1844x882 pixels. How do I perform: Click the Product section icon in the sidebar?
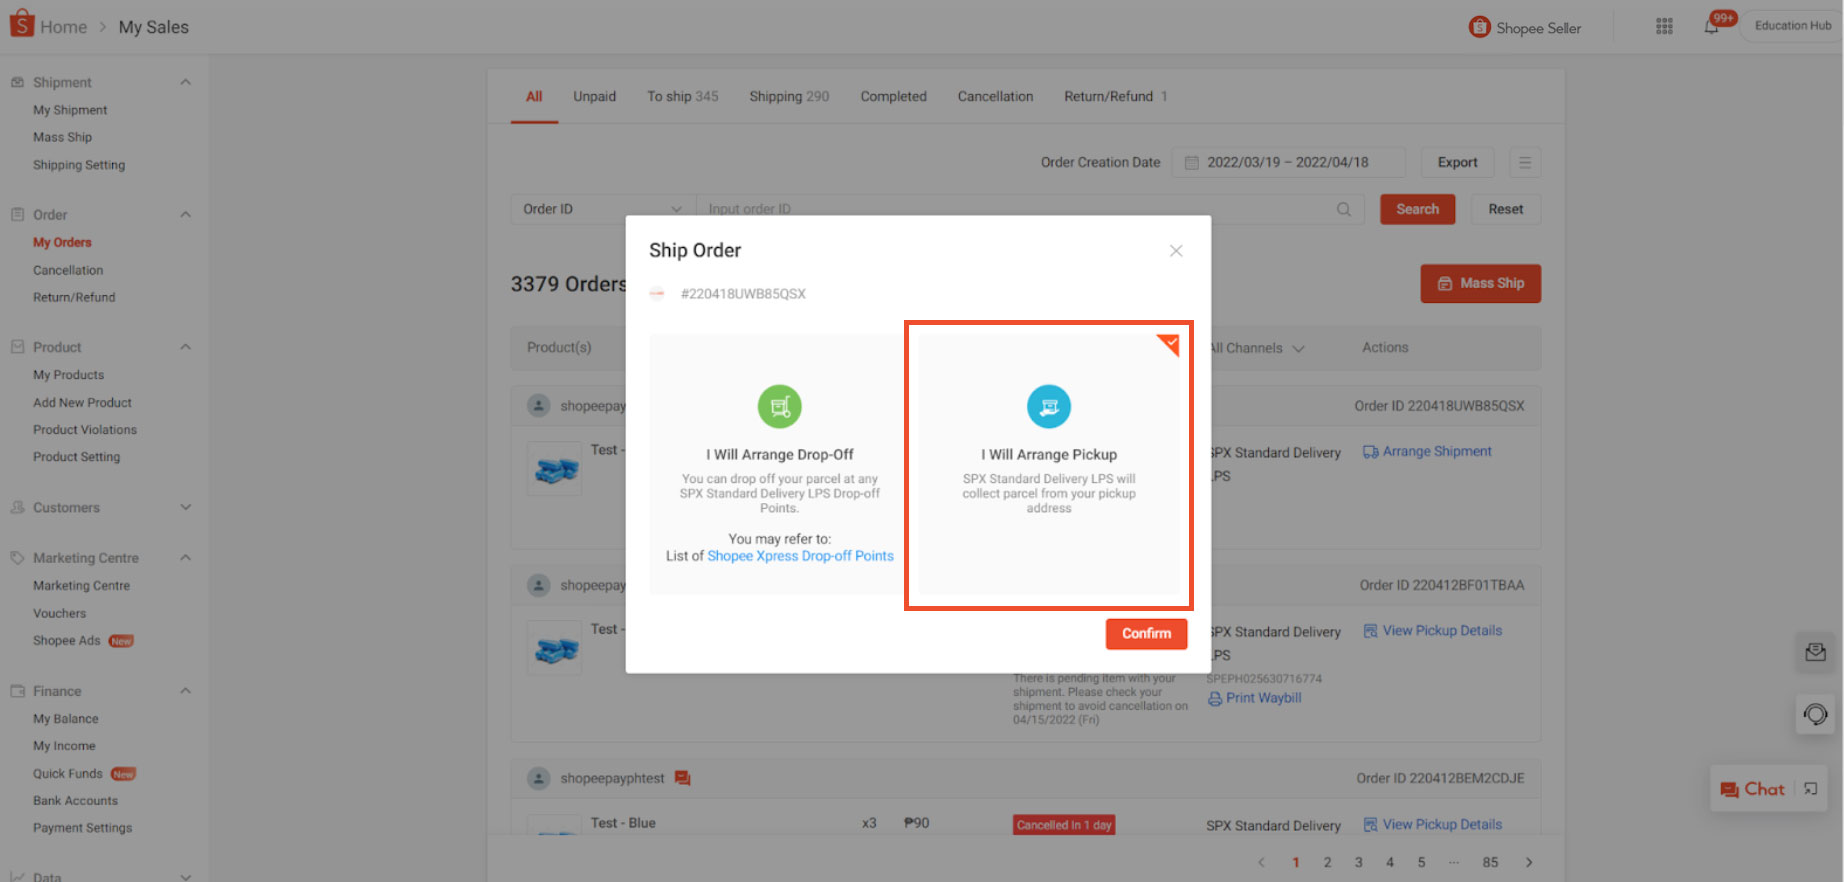tap(17, 347)
